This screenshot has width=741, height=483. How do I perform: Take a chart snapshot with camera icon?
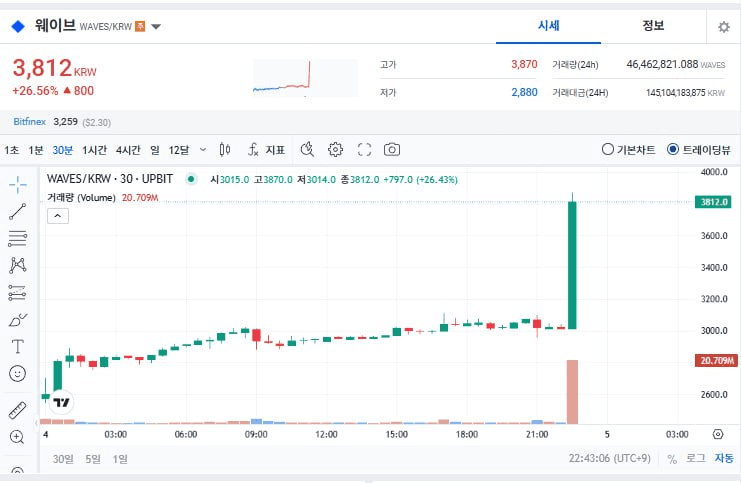(x=392, y=149)
